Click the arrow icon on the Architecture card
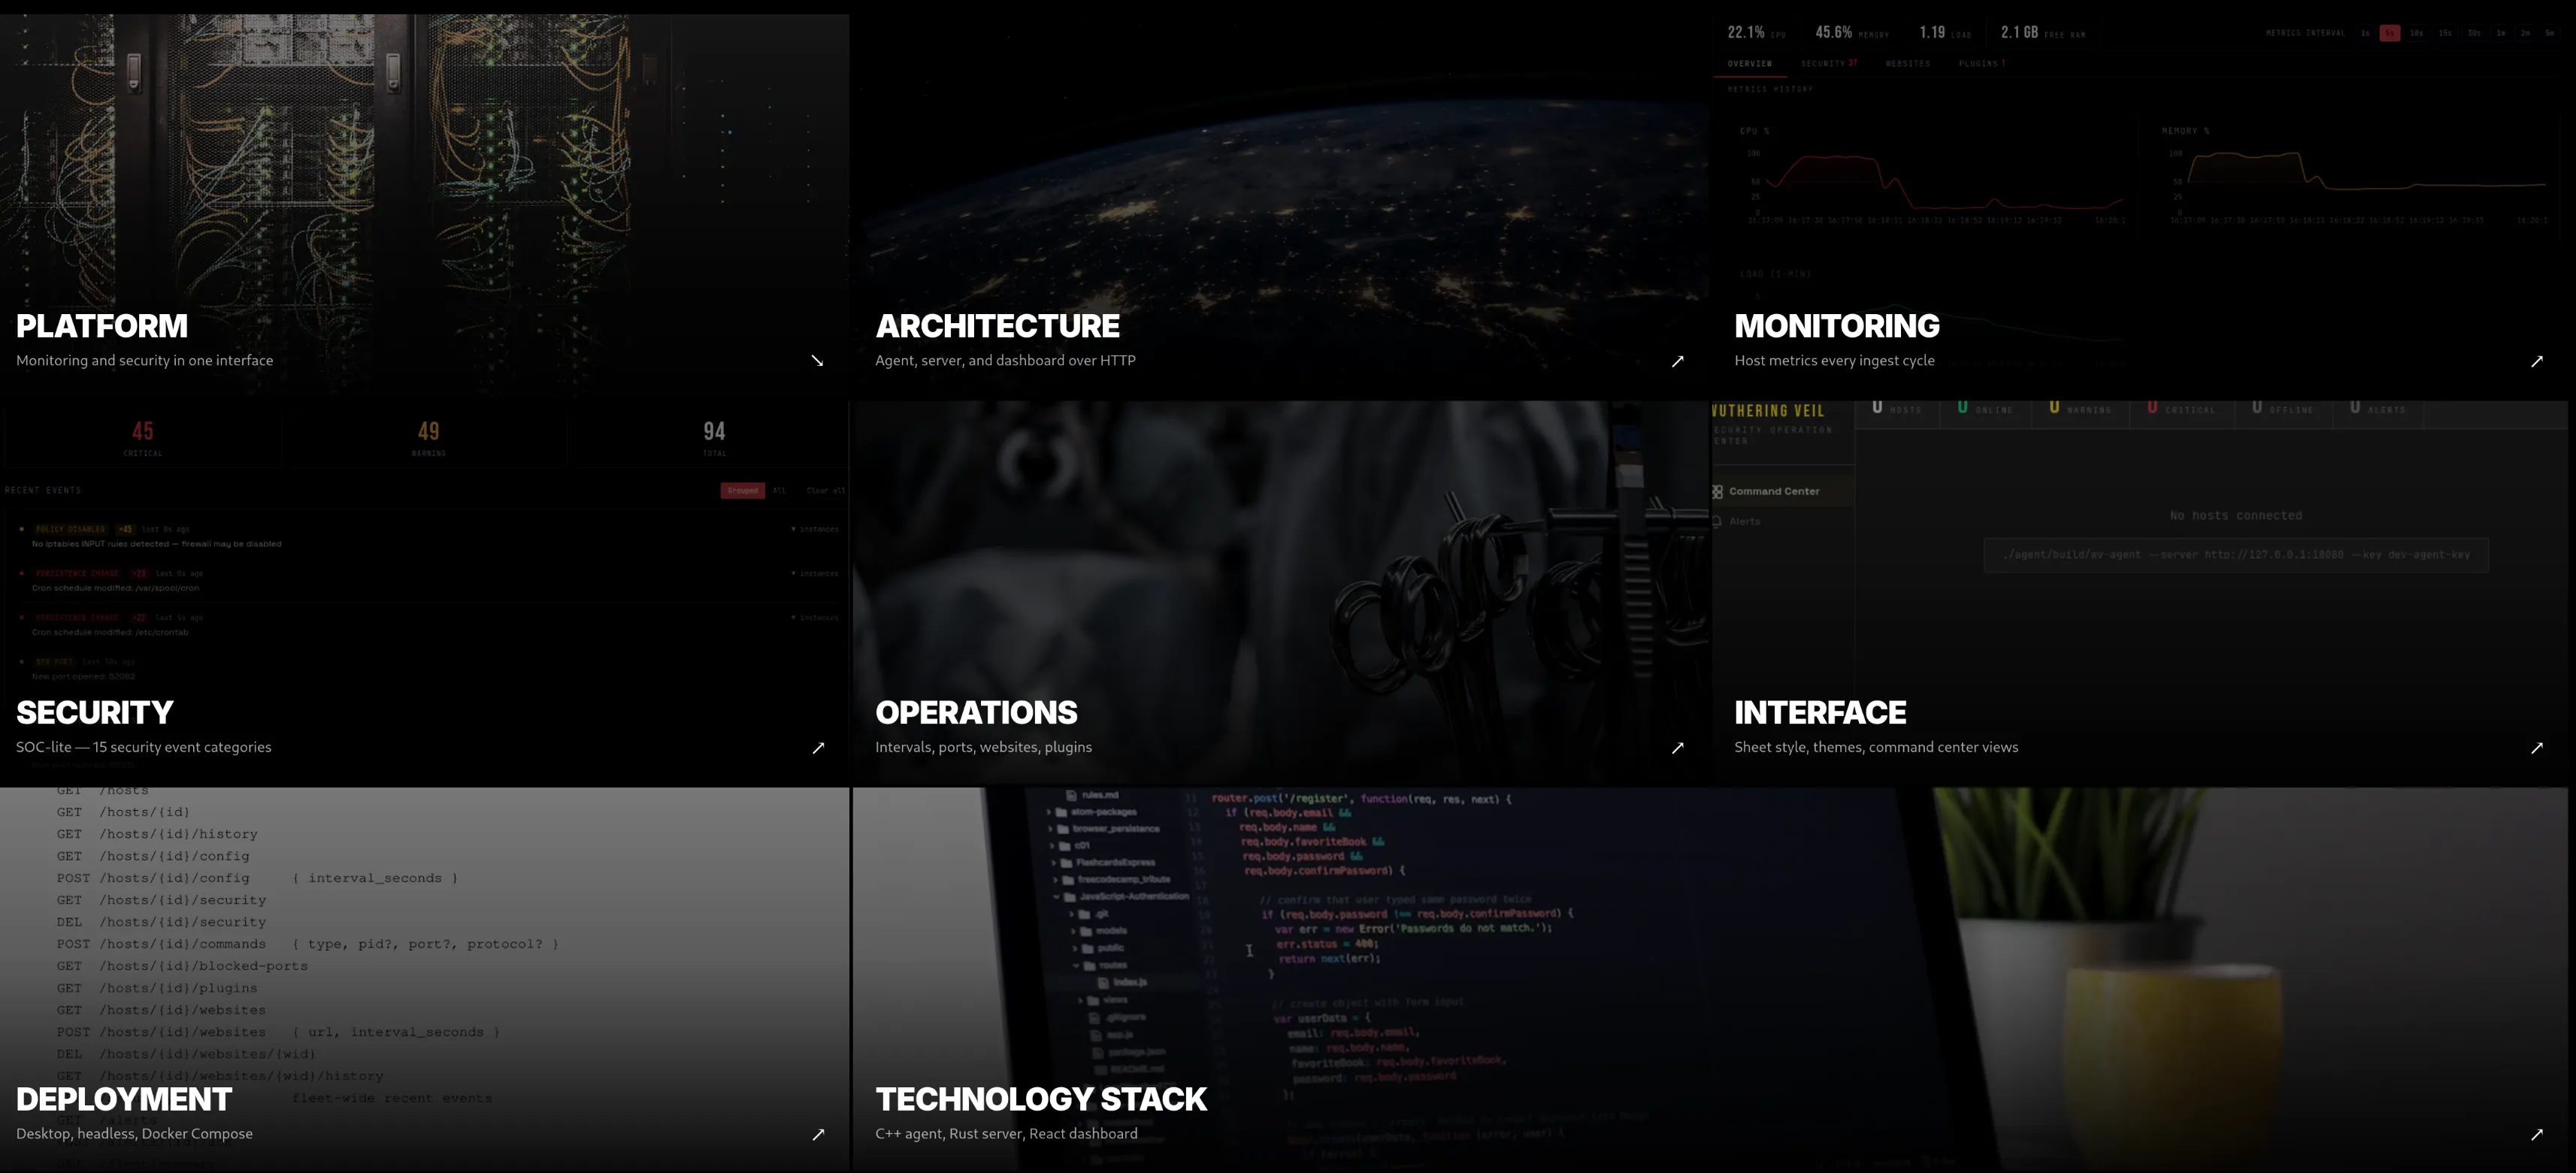2576x1173 pixels. click(1677, 361)
